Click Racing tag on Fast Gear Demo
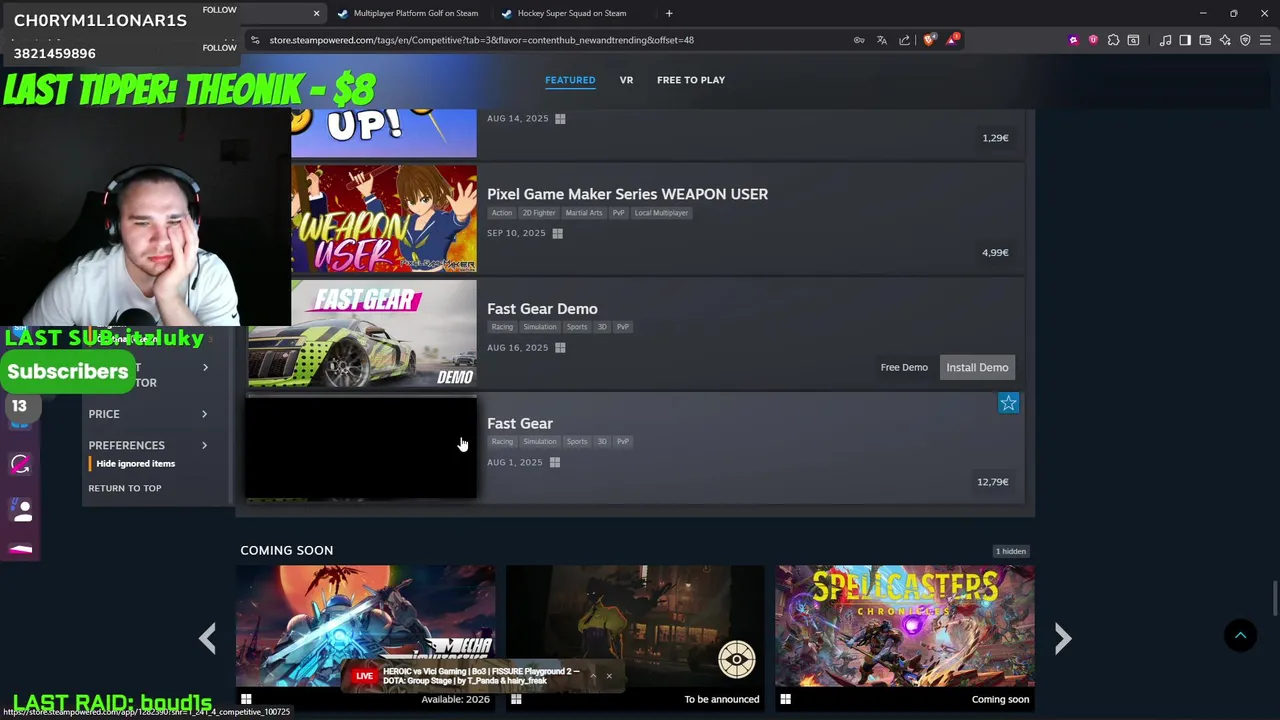 click(502, 327)
